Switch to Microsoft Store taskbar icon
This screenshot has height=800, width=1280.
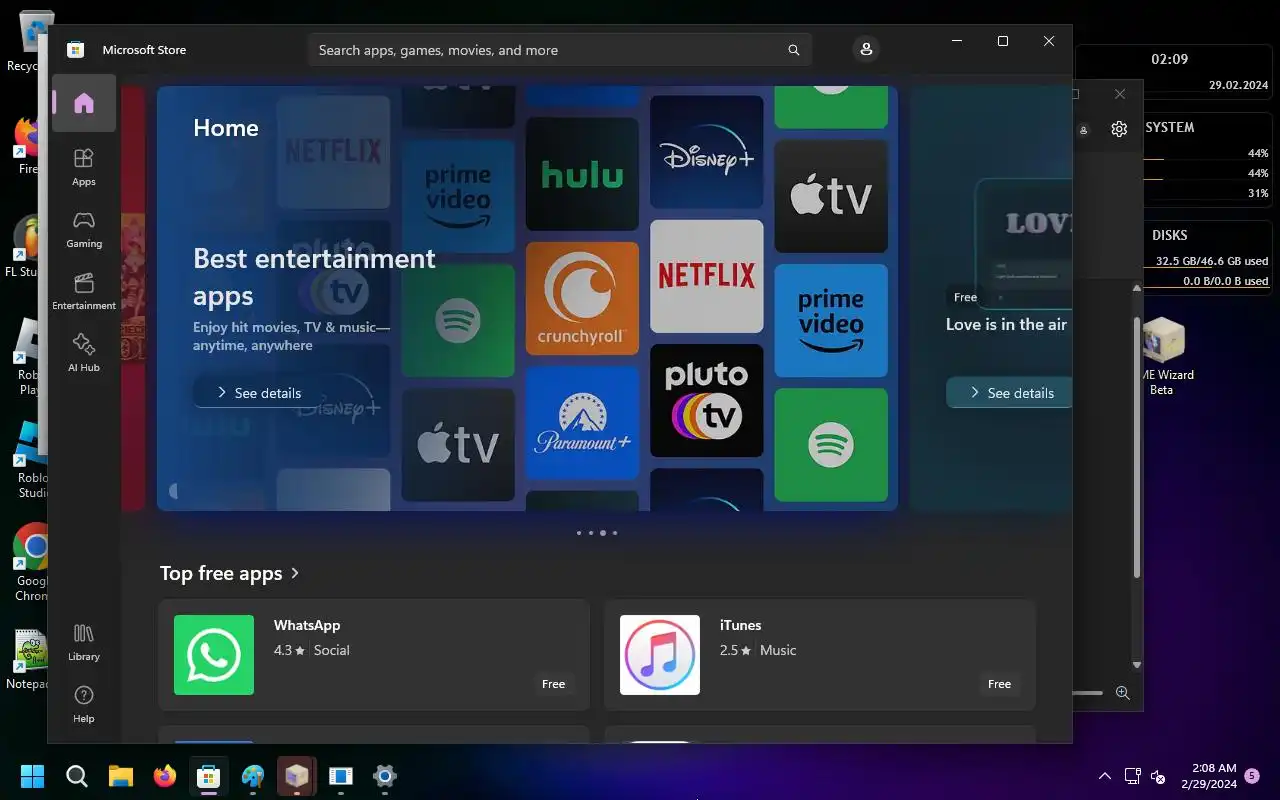tap(208, 776)
